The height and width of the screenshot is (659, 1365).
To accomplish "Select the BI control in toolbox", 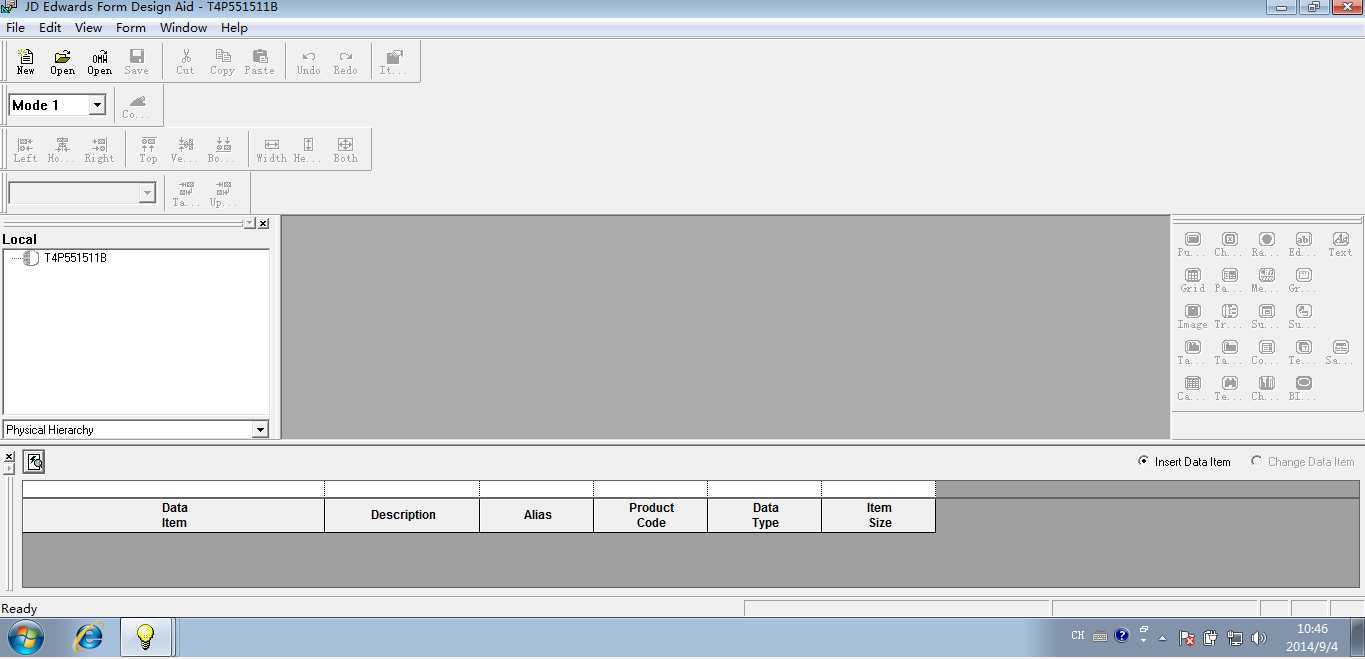I will (1303, 388).
